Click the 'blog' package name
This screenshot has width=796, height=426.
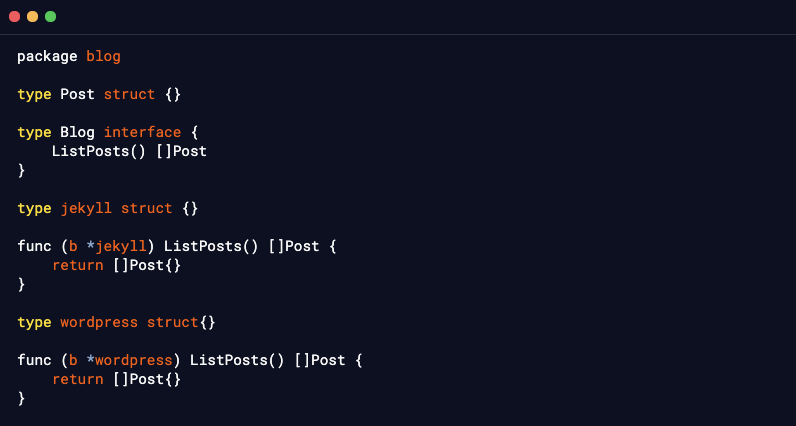point(103,56)
